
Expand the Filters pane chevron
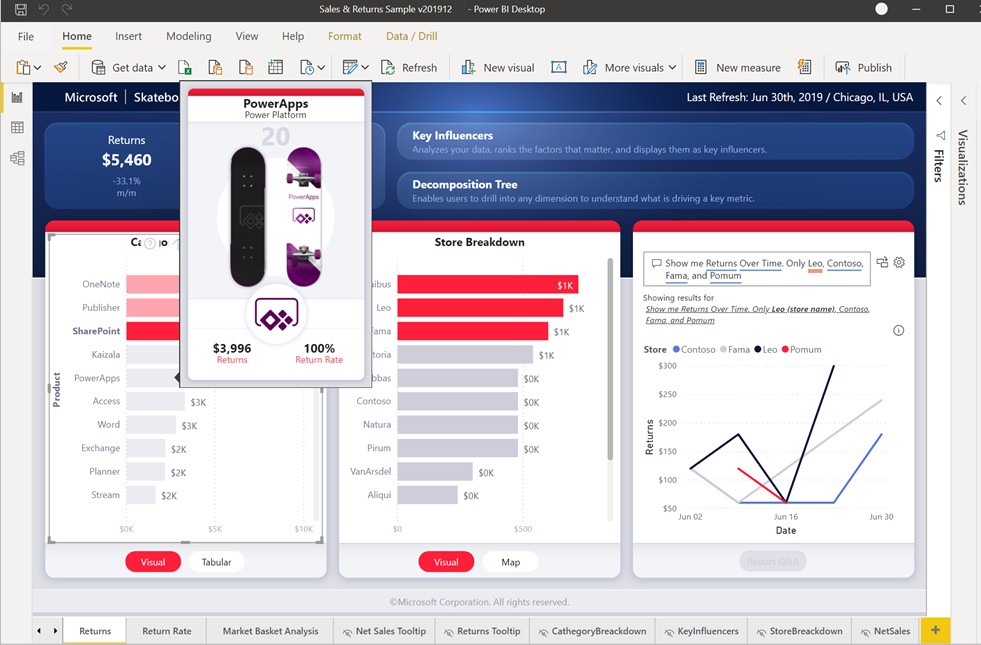(x=939, y=100)
